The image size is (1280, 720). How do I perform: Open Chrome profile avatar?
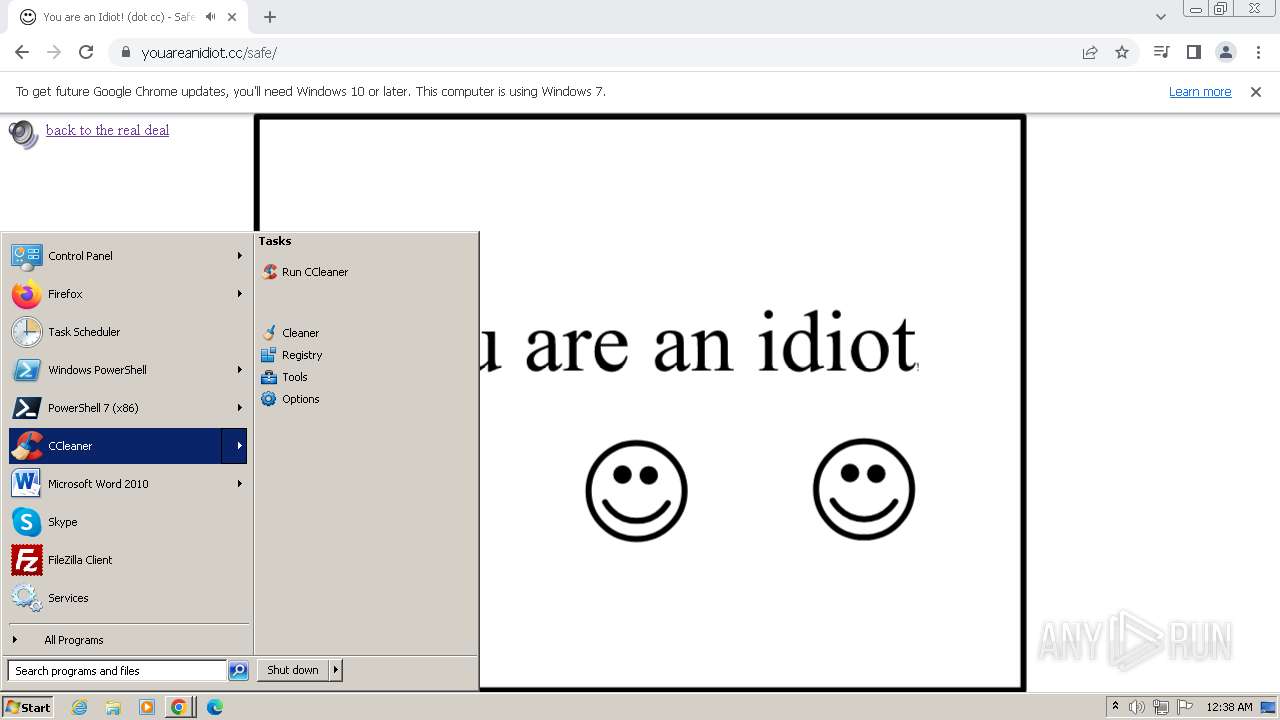[1226, 52]
